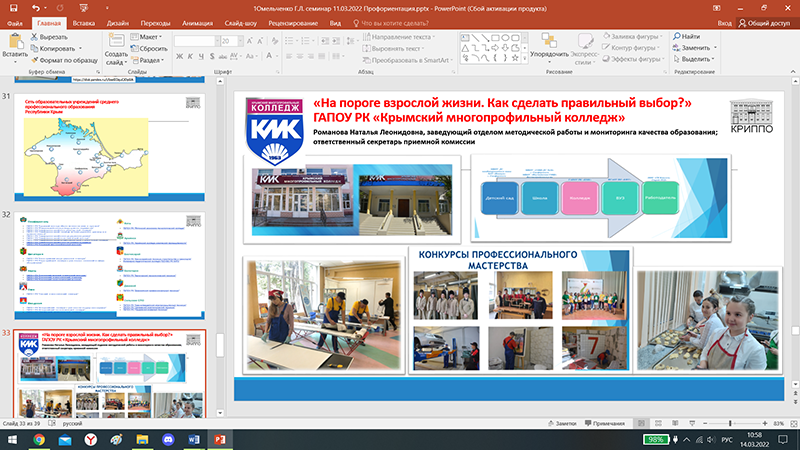Expand the font size dropdown showing 20
Screen dimensions: 800x450
[240, 41]
